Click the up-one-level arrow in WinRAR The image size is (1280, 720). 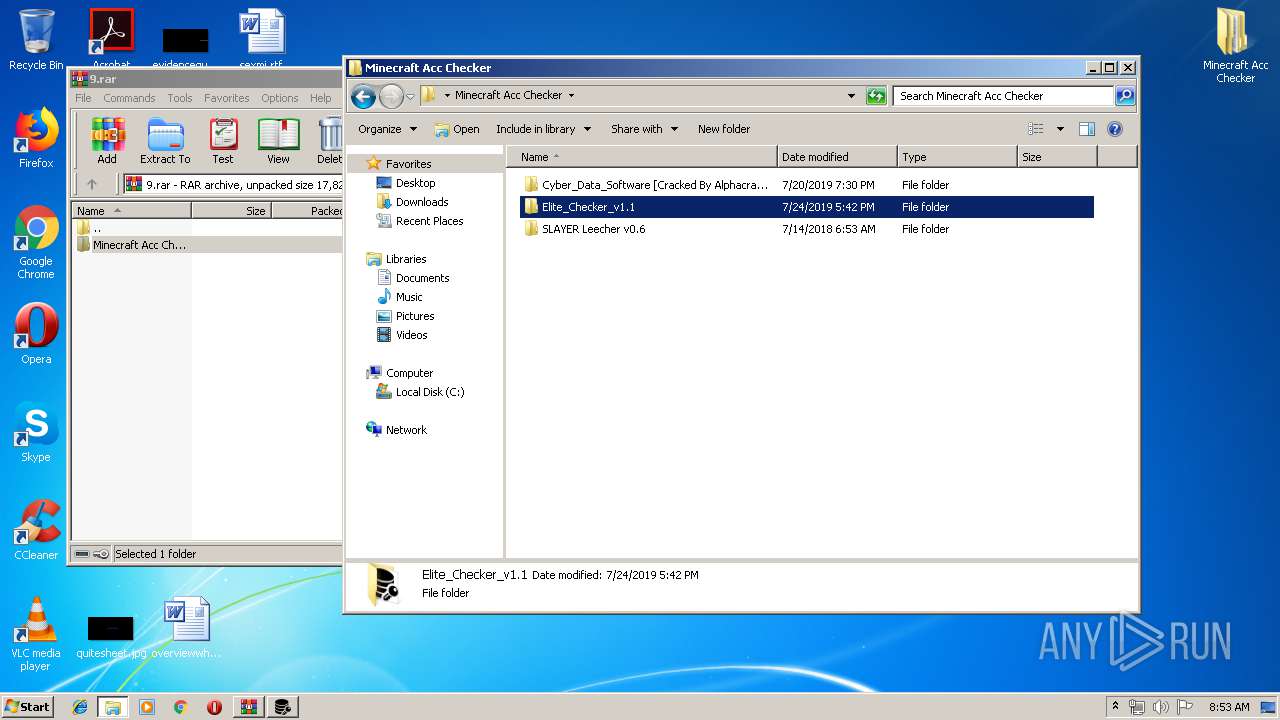[92, 184]
